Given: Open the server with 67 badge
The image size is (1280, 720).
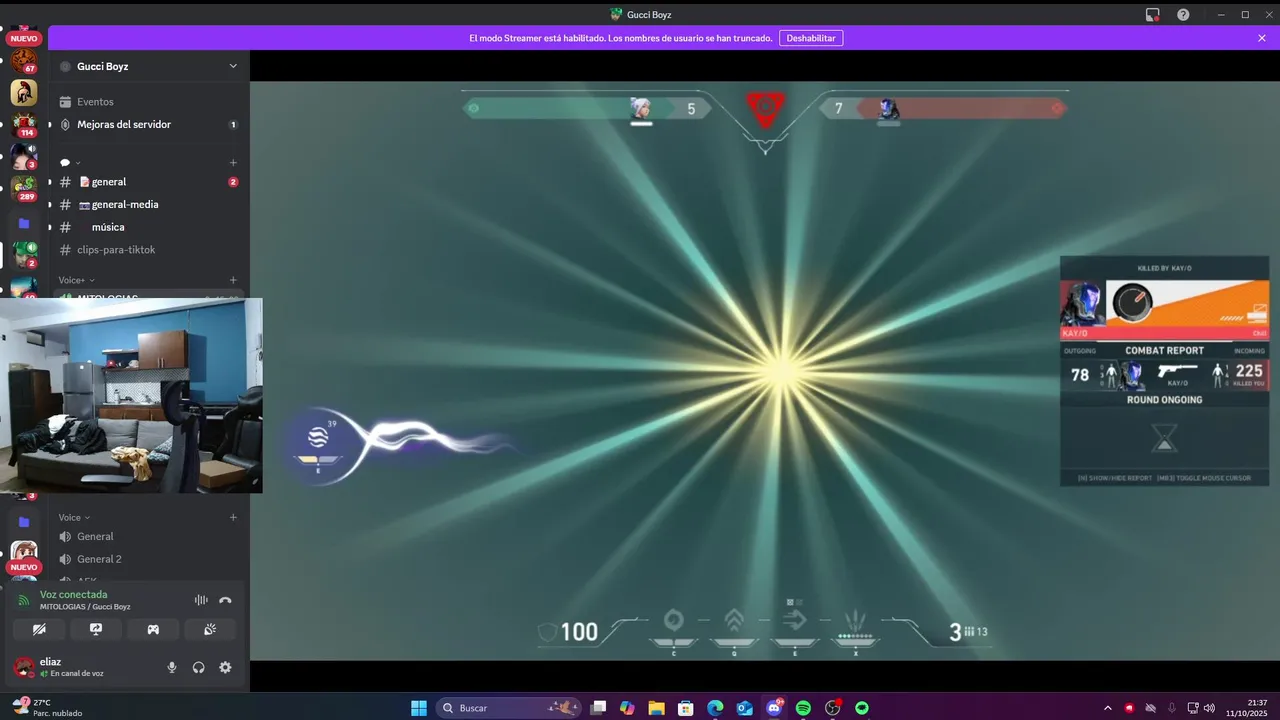Looking at the screenshot, I should [x=24, y=60].
